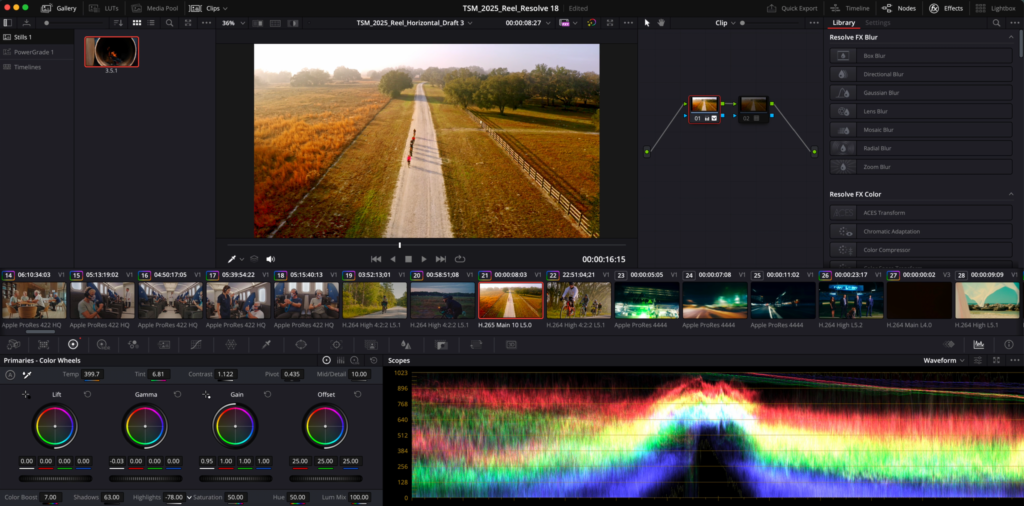Open the Keyframes palette icon
Image resolution: width=1024 pixels, height=506 pixels.
tap(949, 344)
